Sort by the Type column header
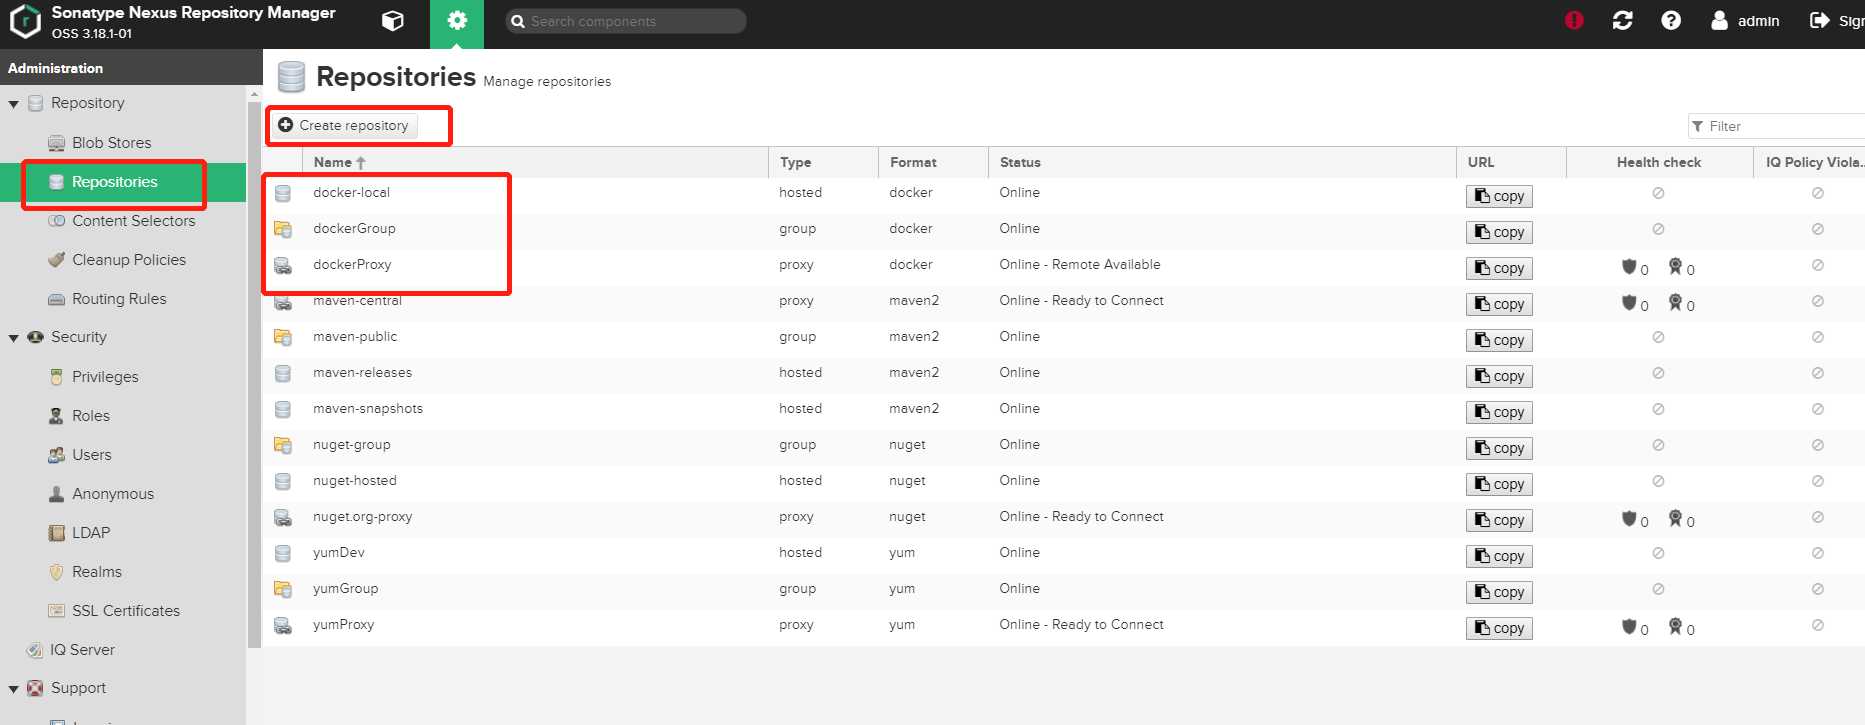The image size is (1865, 725). [x=823, y=162]
